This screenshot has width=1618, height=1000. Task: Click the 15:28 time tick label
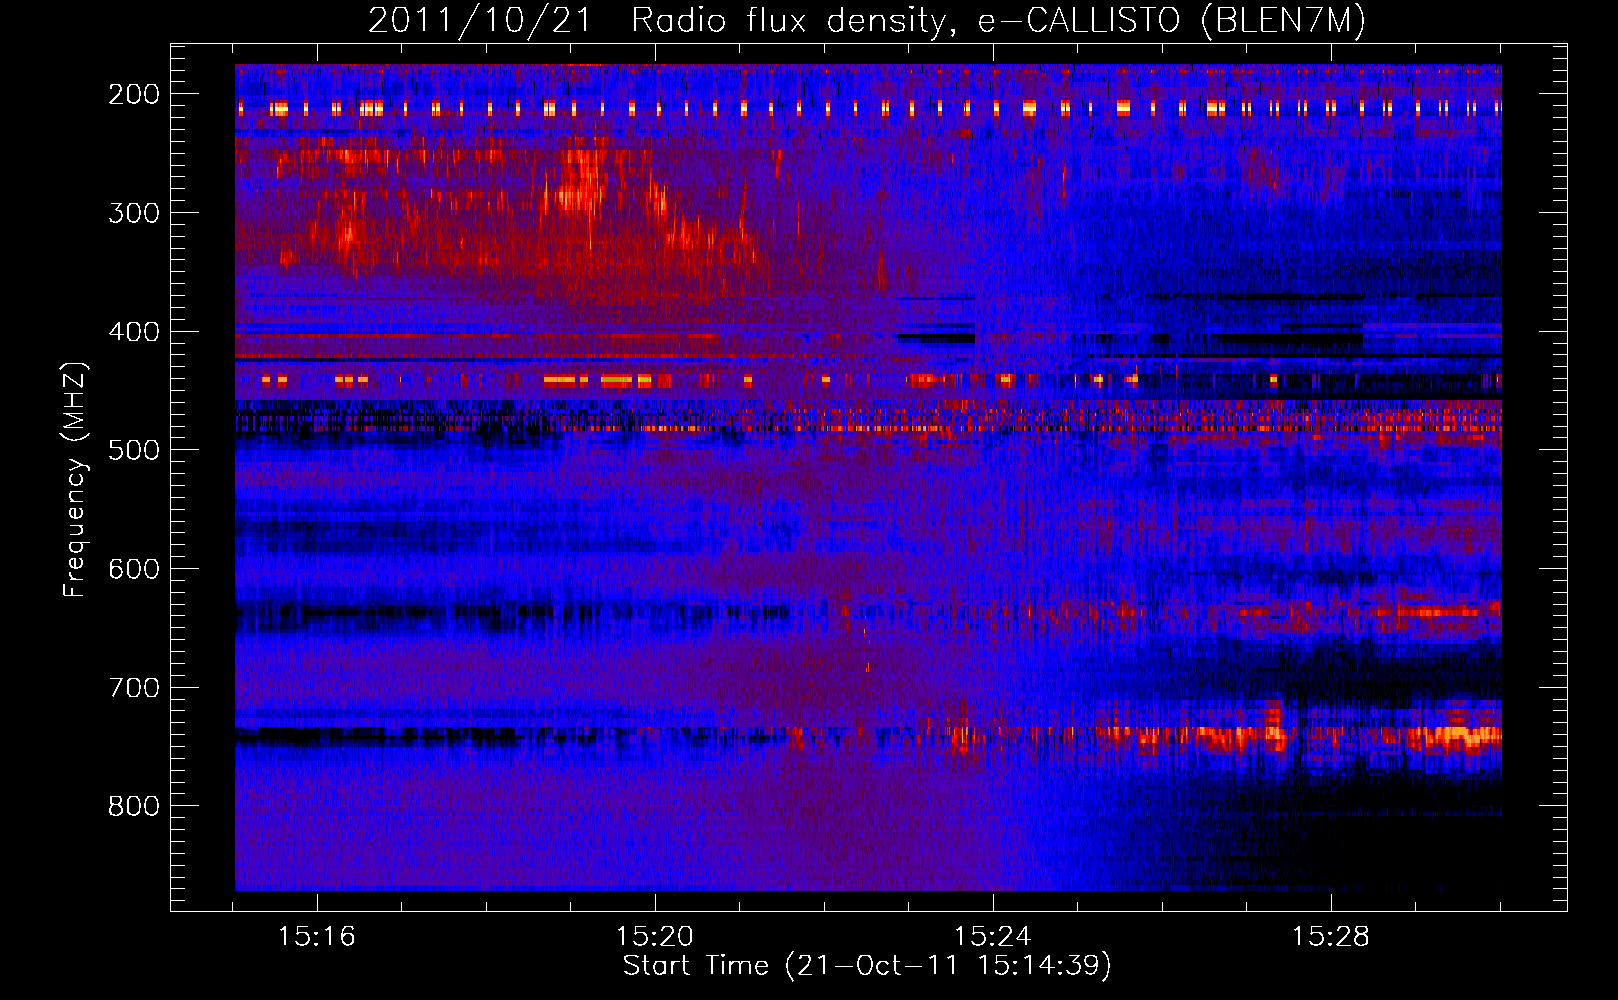(x=1331, y=937)
